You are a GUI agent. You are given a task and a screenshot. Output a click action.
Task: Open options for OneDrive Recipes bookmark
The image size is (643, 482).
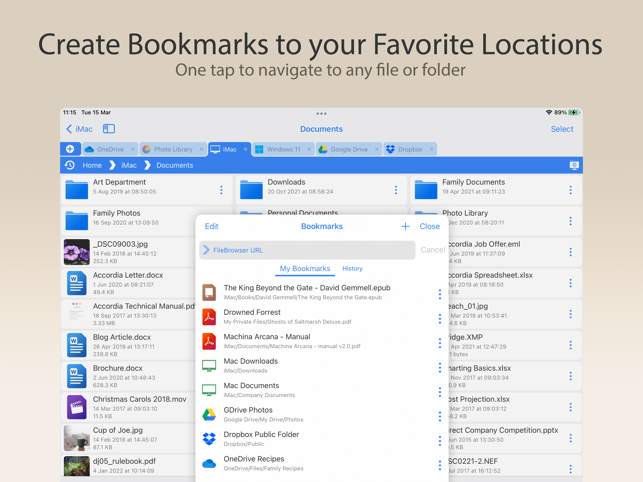[440, 465]
